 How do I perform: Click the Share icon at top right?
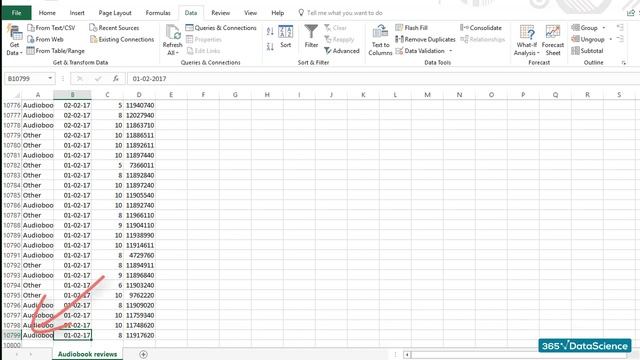[631, 13]
